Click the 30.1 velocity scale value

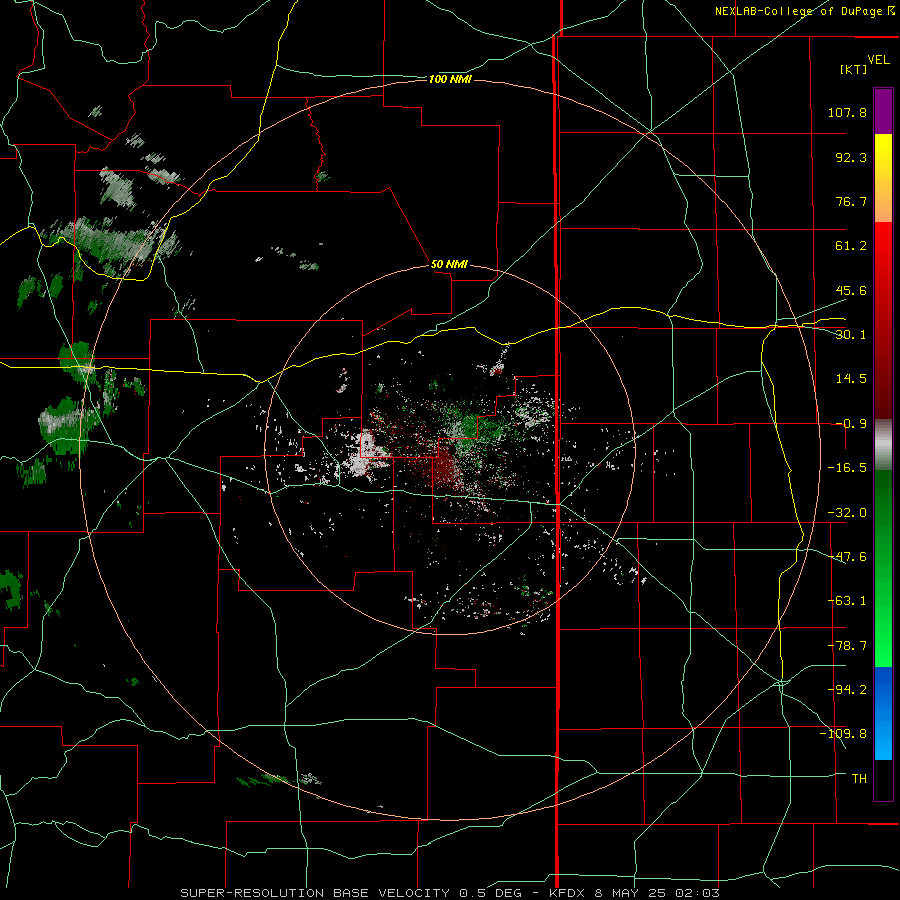pos(851,335)
